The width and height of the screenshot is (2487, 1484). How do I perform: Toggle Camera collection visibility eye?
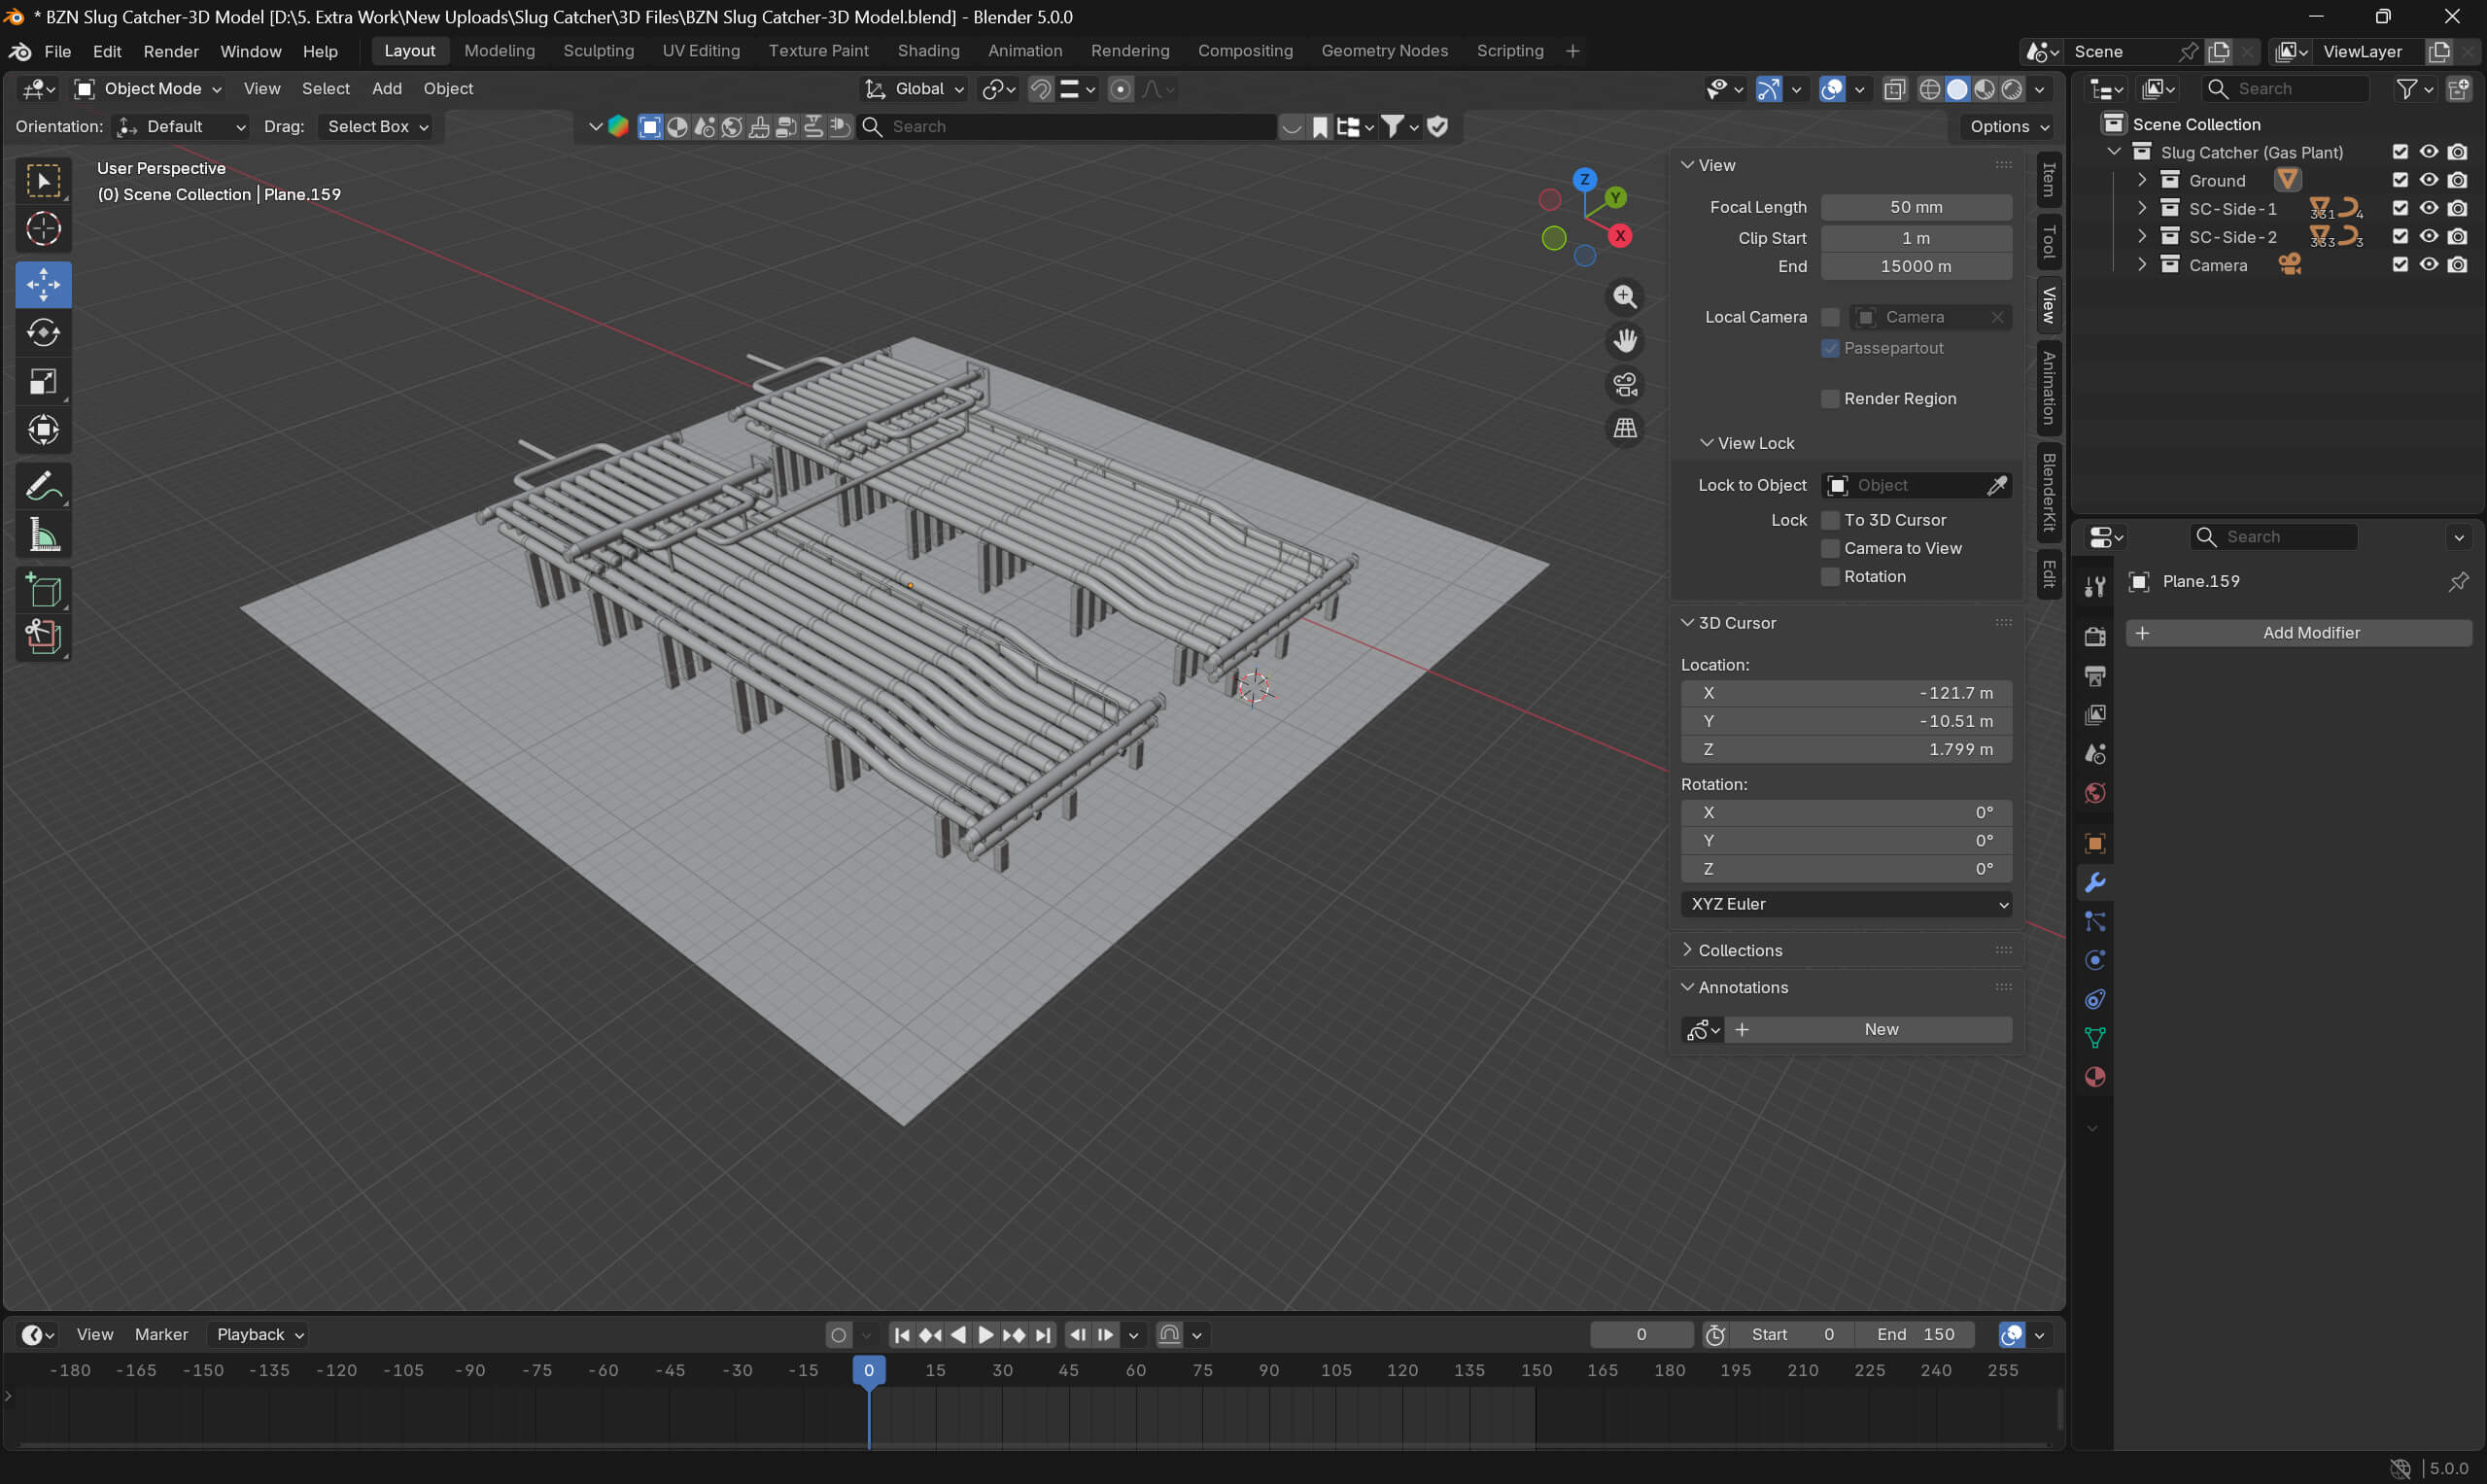[2429, 265]
